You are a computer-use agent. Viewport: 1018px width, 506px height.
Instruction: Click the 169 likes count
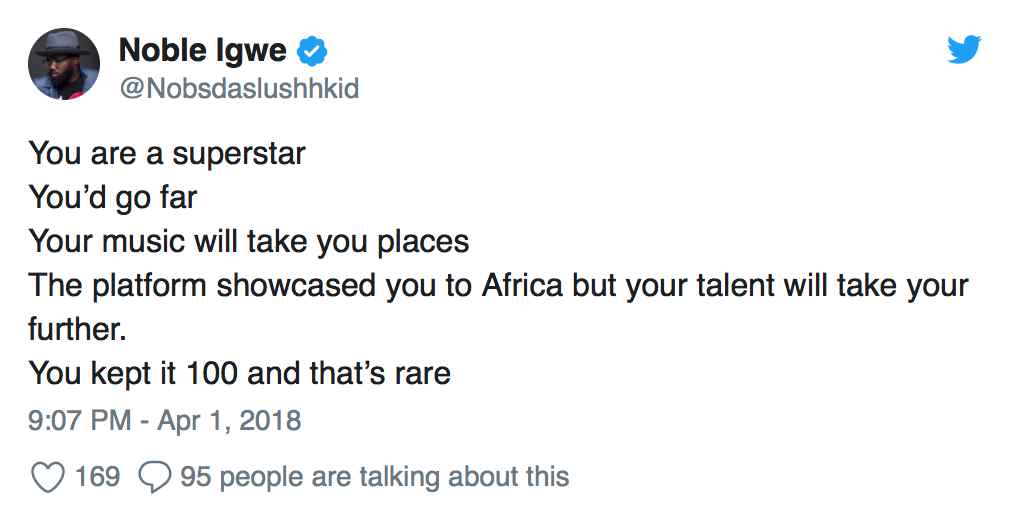pyautogui.click(x=97, y=477)
